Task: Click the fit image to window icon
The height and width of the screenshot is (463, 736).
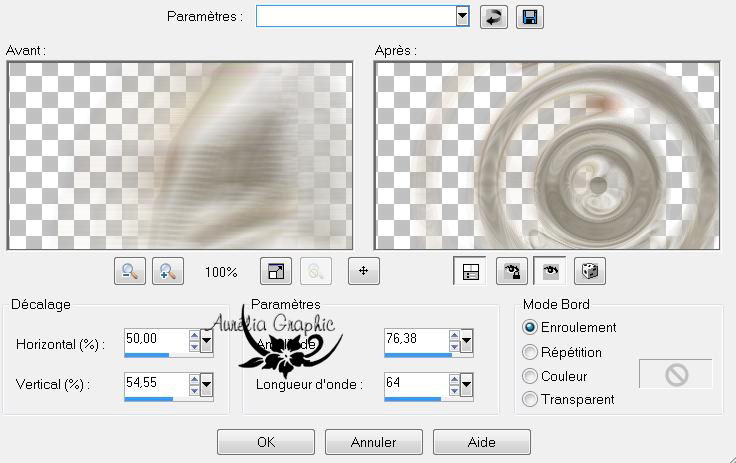Action: click(x=275, y=271)
